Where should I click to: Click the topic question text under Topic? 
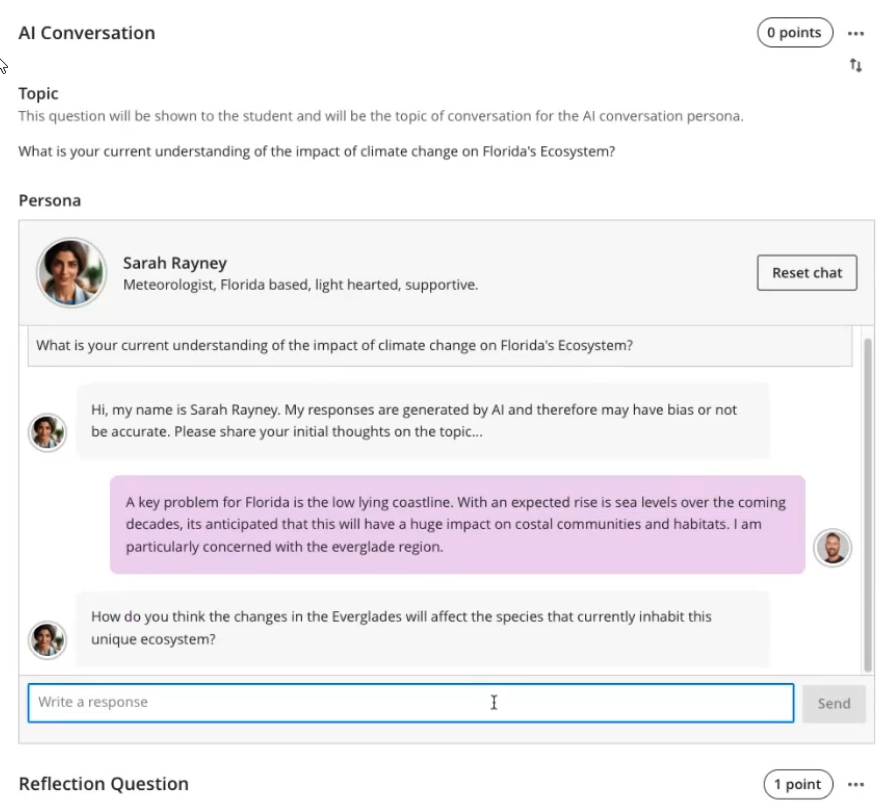tap(316, 151)
